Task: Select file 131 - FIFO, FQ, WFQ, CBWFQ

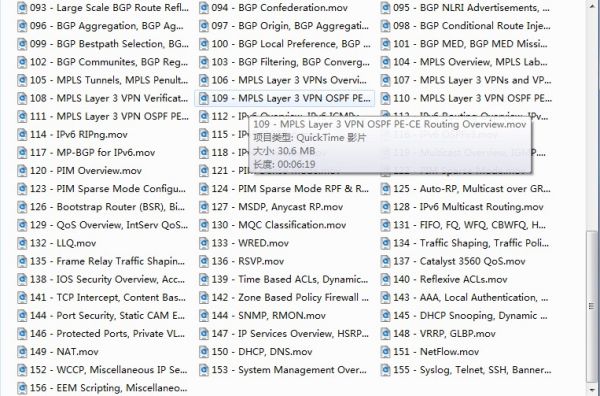Action: (463, 225)
